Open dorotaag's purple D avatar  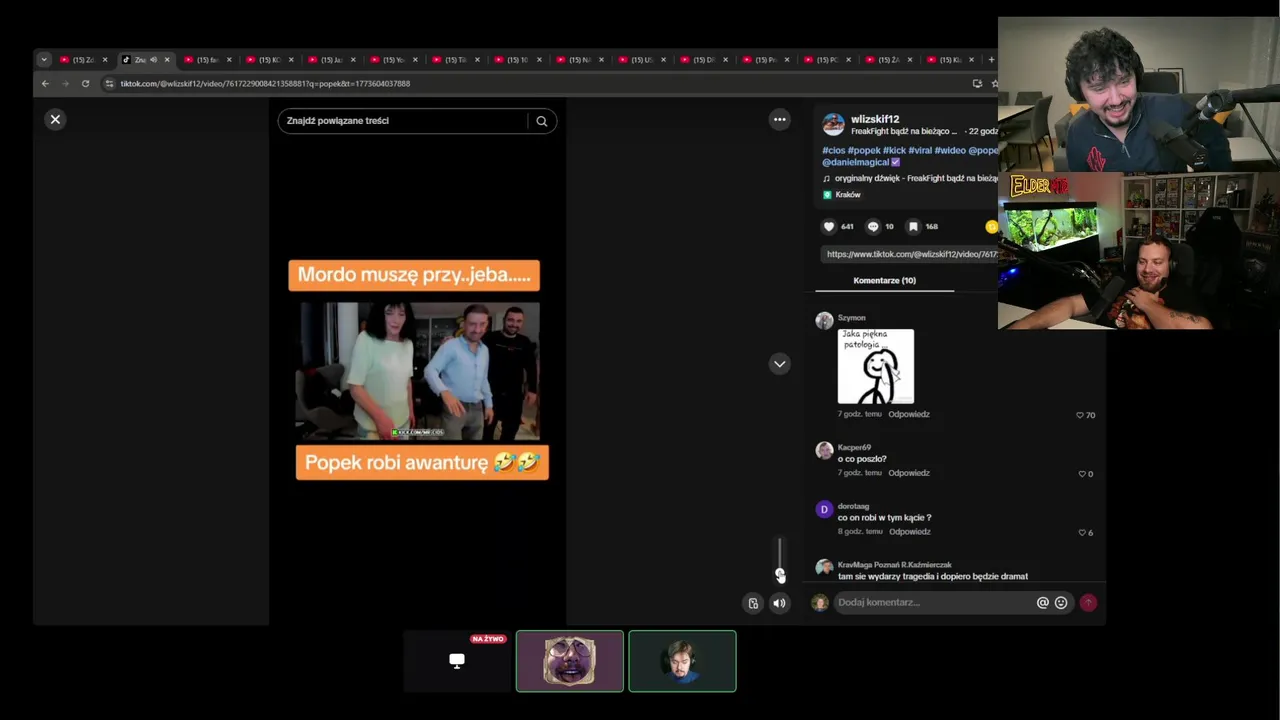point(824,509)
